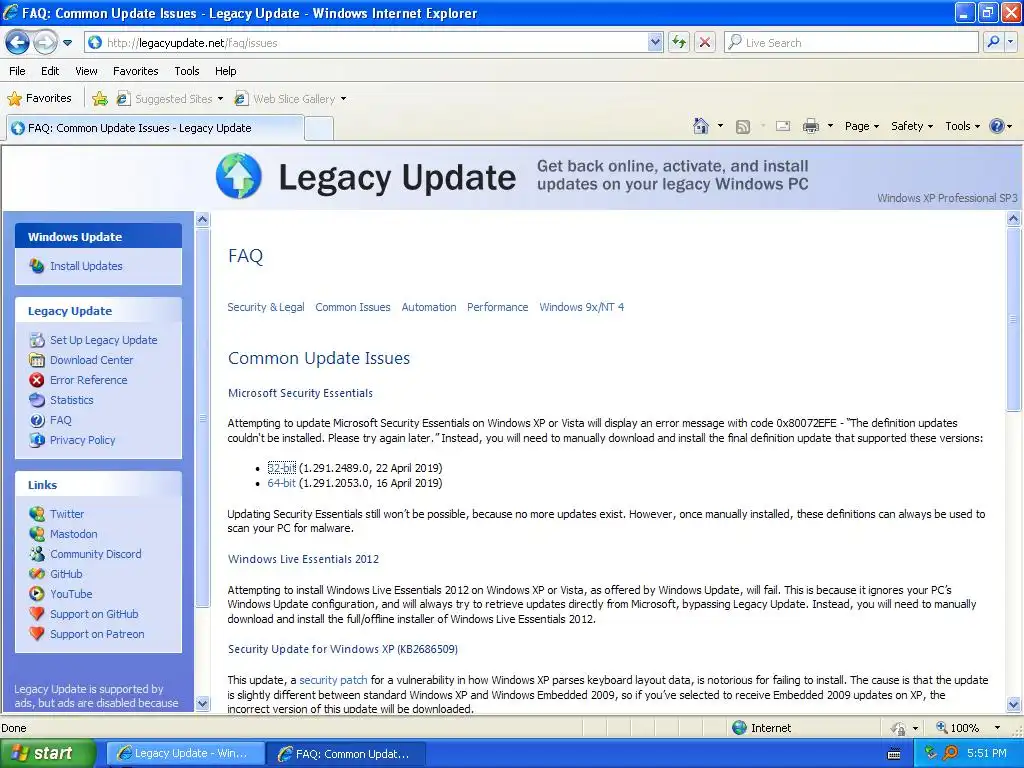The width and height of the screenshot is (1024, 768).
Task: Open the Help menu
Action: (x=225, y=71)
